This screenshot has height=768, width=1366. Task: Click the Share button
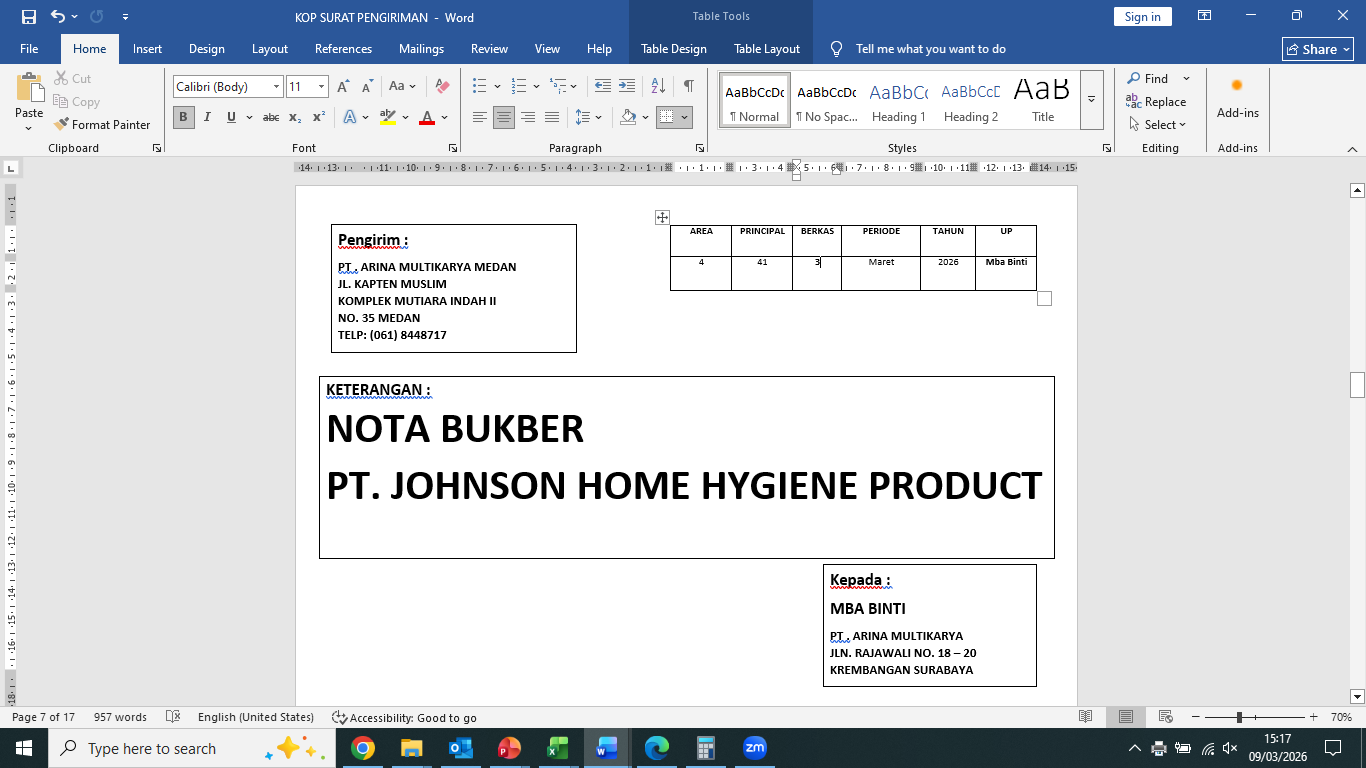1318,49
